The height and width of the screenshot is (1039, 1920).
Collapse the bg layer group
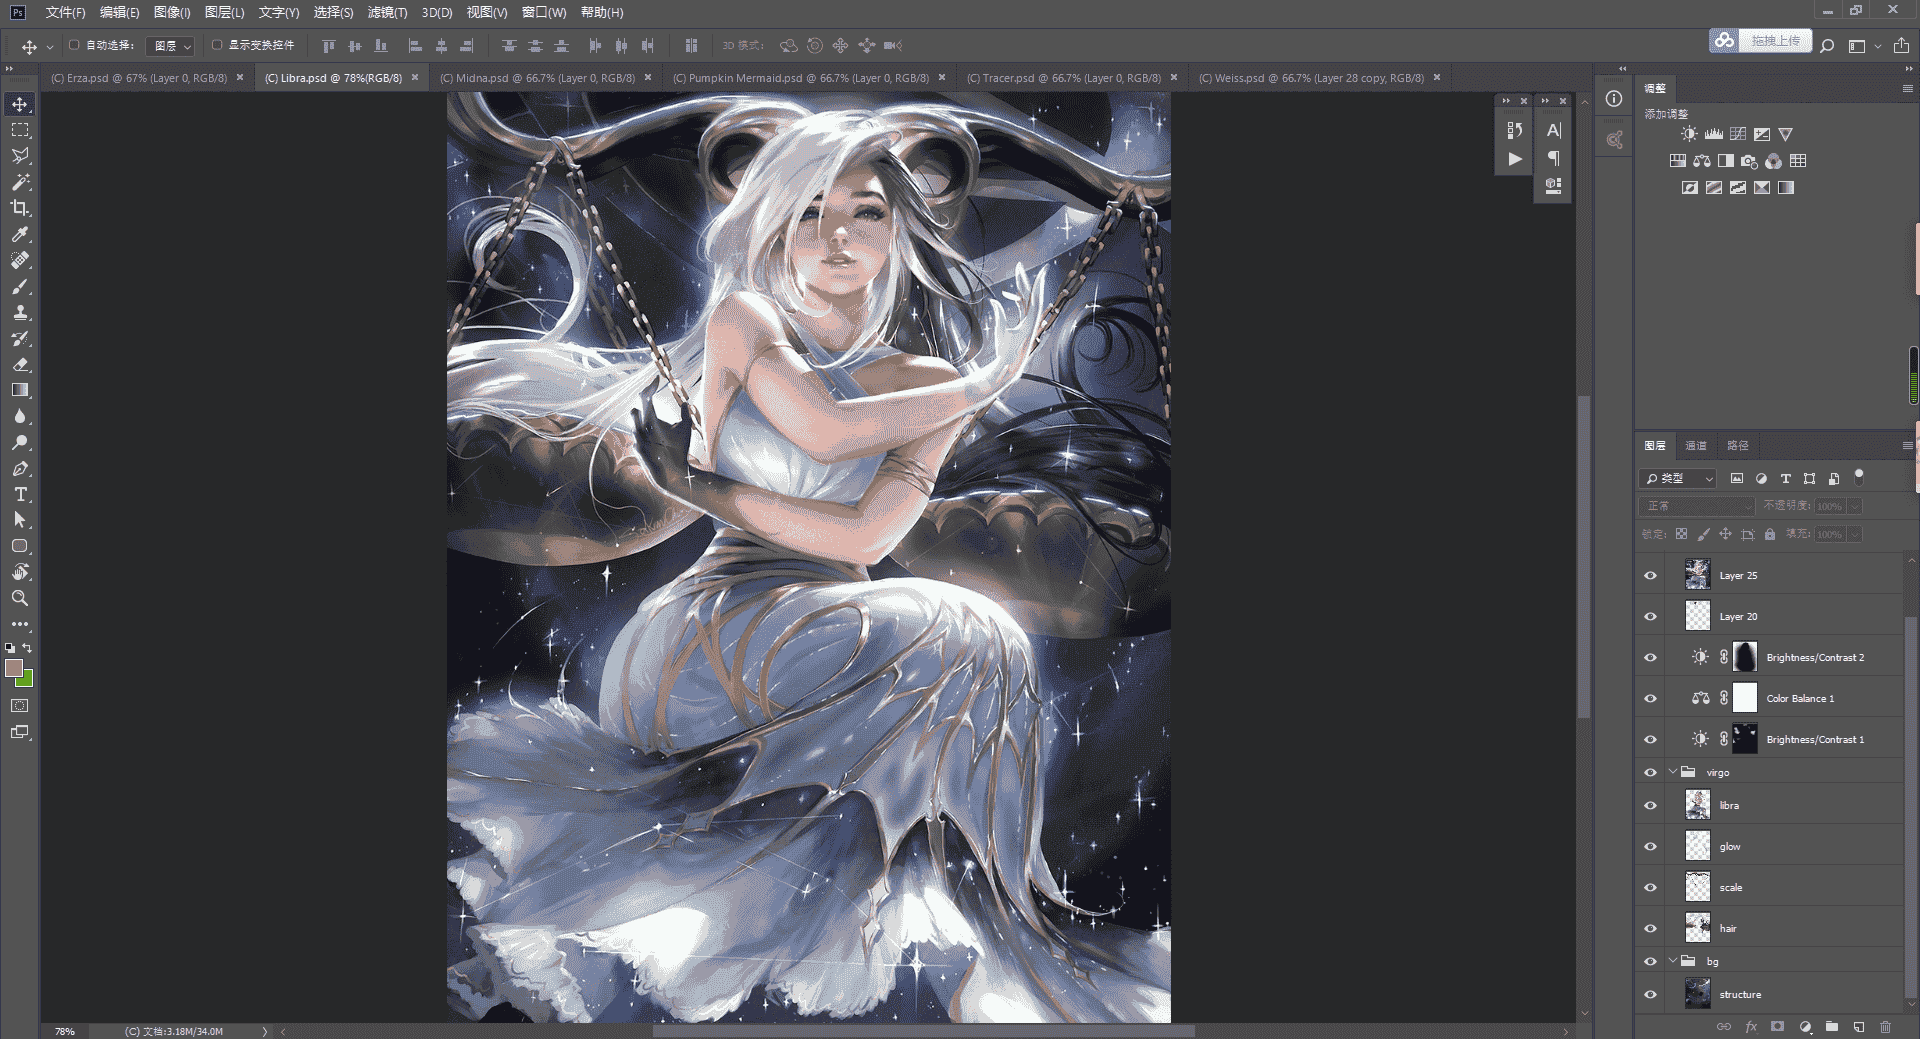tap(1673, 961)
